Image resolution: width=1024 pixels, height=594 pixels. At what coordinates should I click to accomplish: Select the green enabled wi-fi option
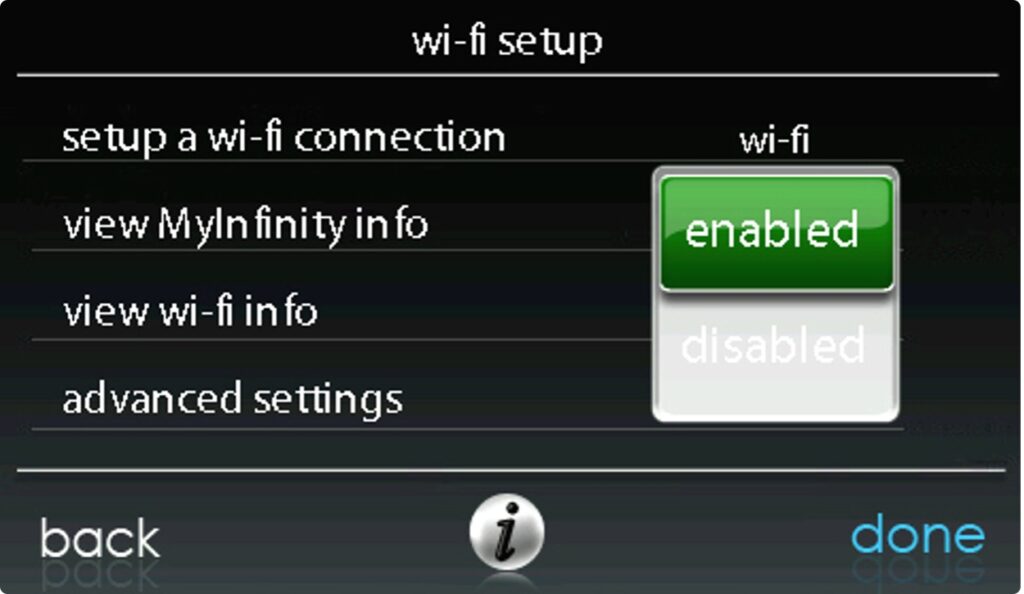click(x=776, y=232)
